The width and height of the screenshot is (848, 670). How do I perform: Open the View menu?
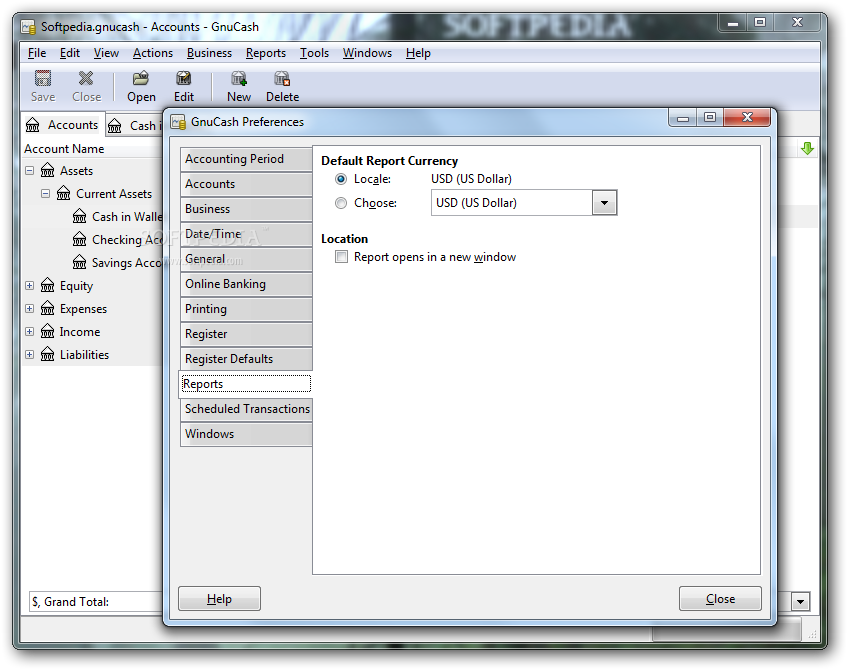tap(106, 53)
